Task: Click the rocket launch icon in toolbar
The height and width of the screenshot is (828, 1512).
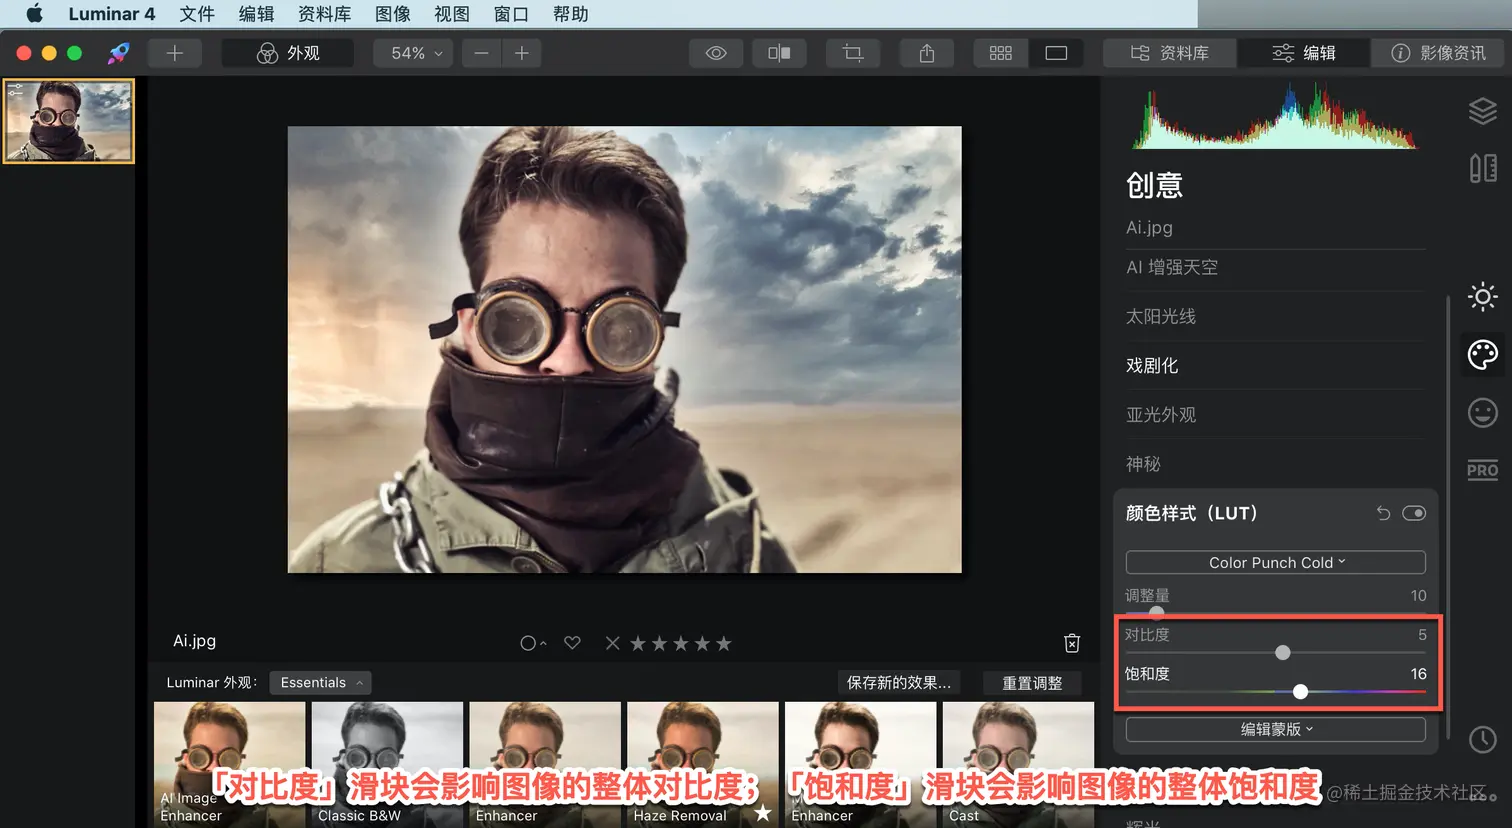Action: pyautogui.click(x=119, y=53)
